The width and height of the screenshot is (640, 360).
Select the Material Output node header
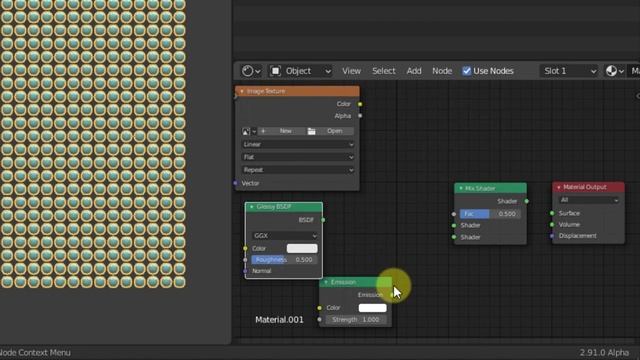click(588, 187)
